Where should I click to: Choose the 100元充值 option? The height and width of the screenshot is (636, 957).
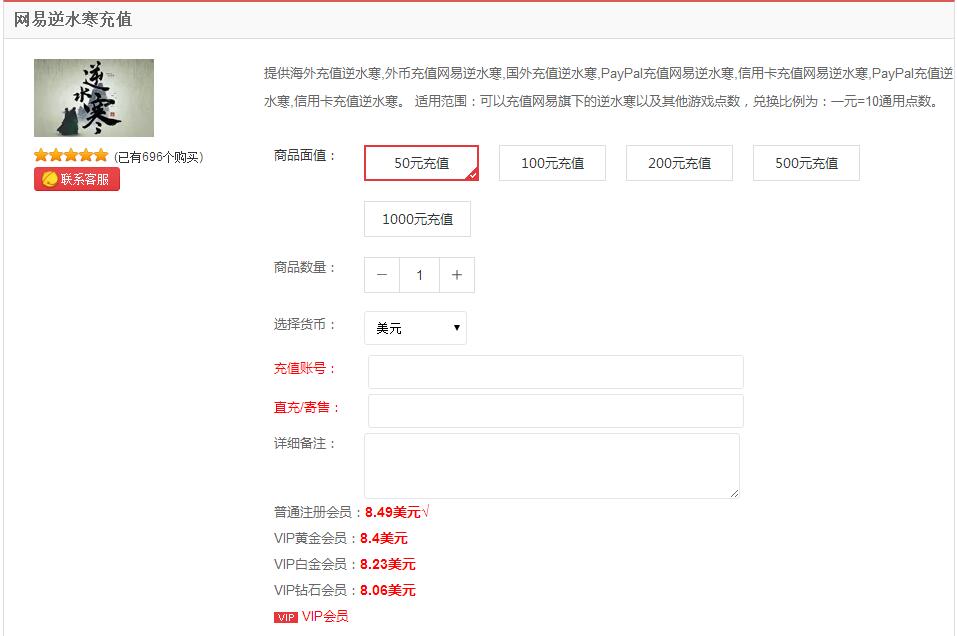click(552, 163)
